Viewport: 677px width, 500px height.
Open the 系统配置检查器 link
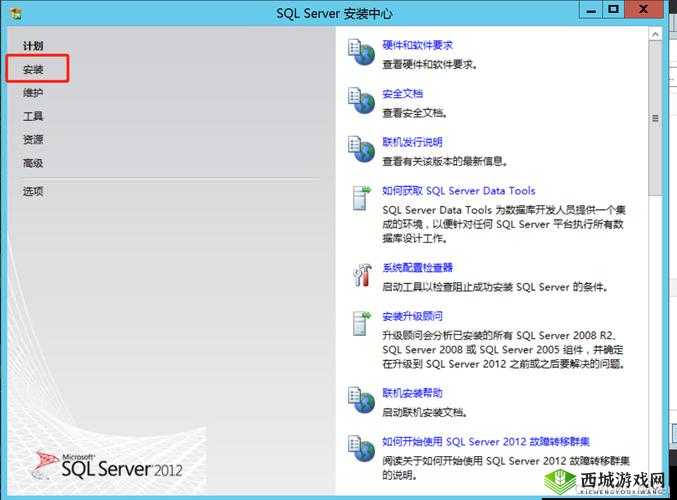pos(417,268)
